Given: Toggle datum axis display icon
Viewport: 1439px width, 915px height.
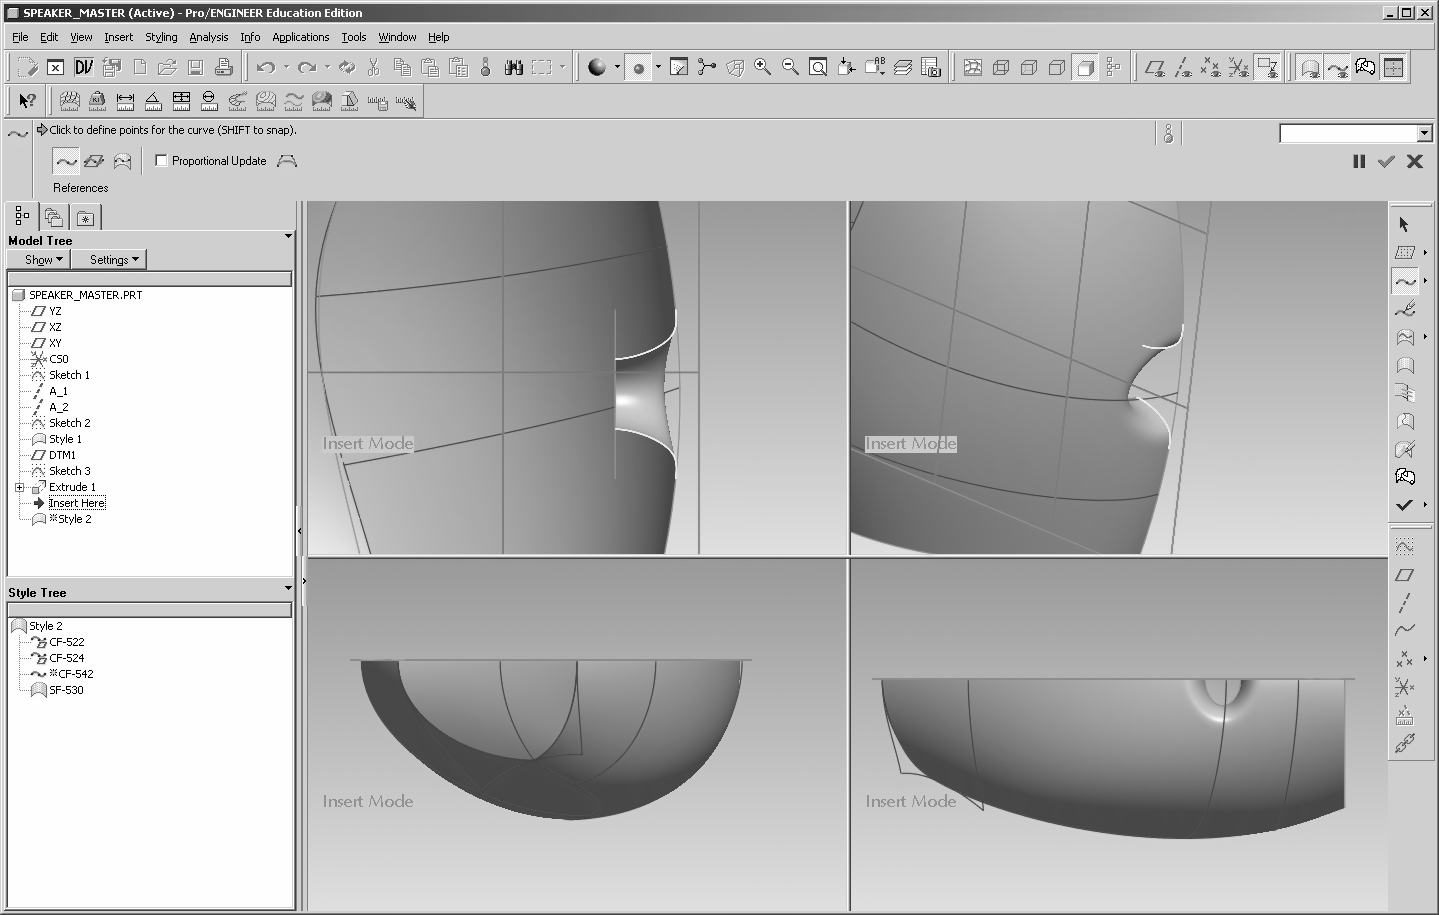Looking at the screenshot, I should (x=1183, y=68).
